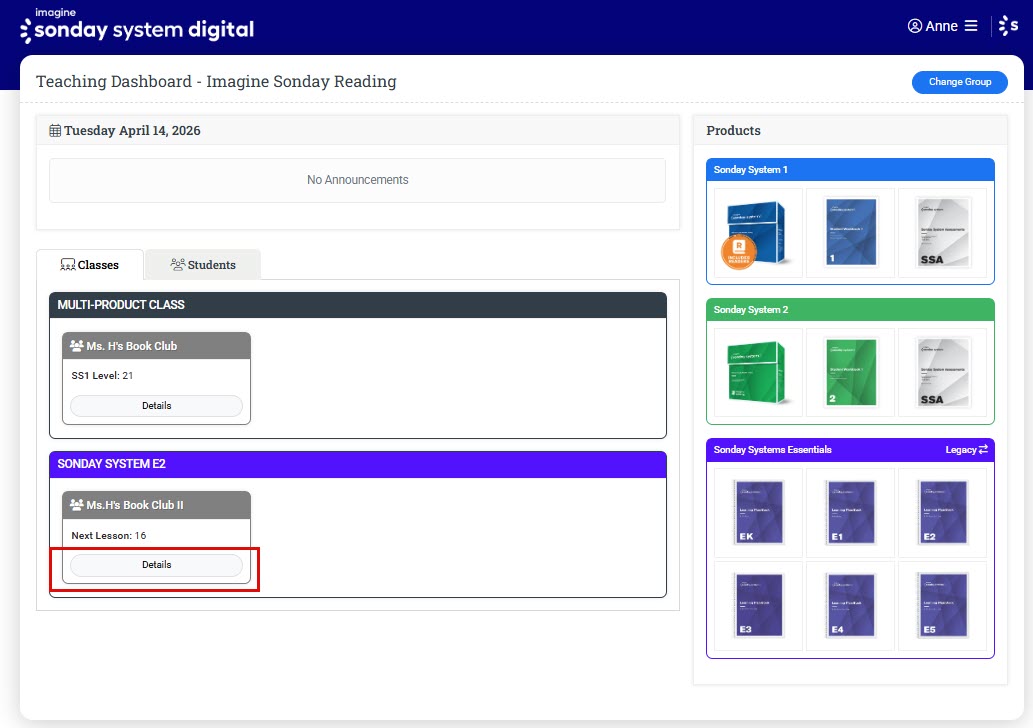Open Details for Ms. H's Book Club

point(156,406)
